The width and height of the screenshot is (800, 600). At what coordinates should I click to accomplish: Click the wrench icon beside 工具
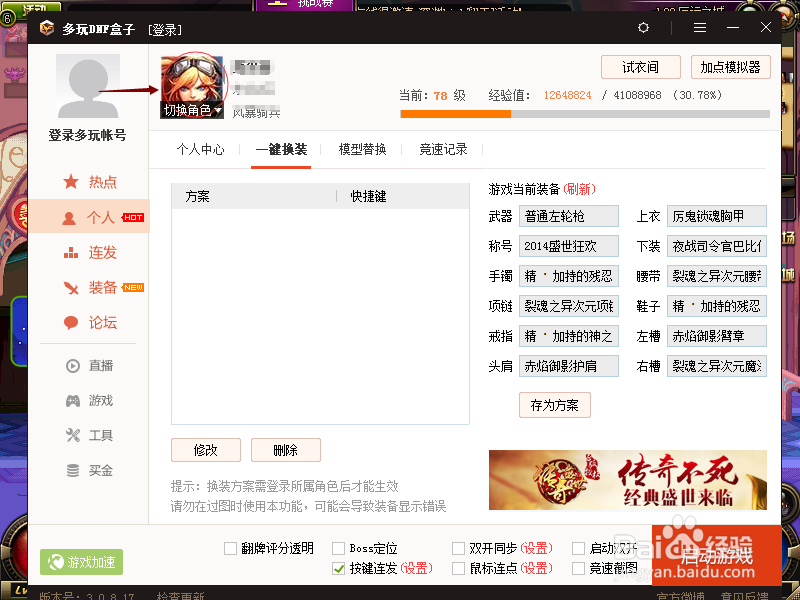pos(73,435)
